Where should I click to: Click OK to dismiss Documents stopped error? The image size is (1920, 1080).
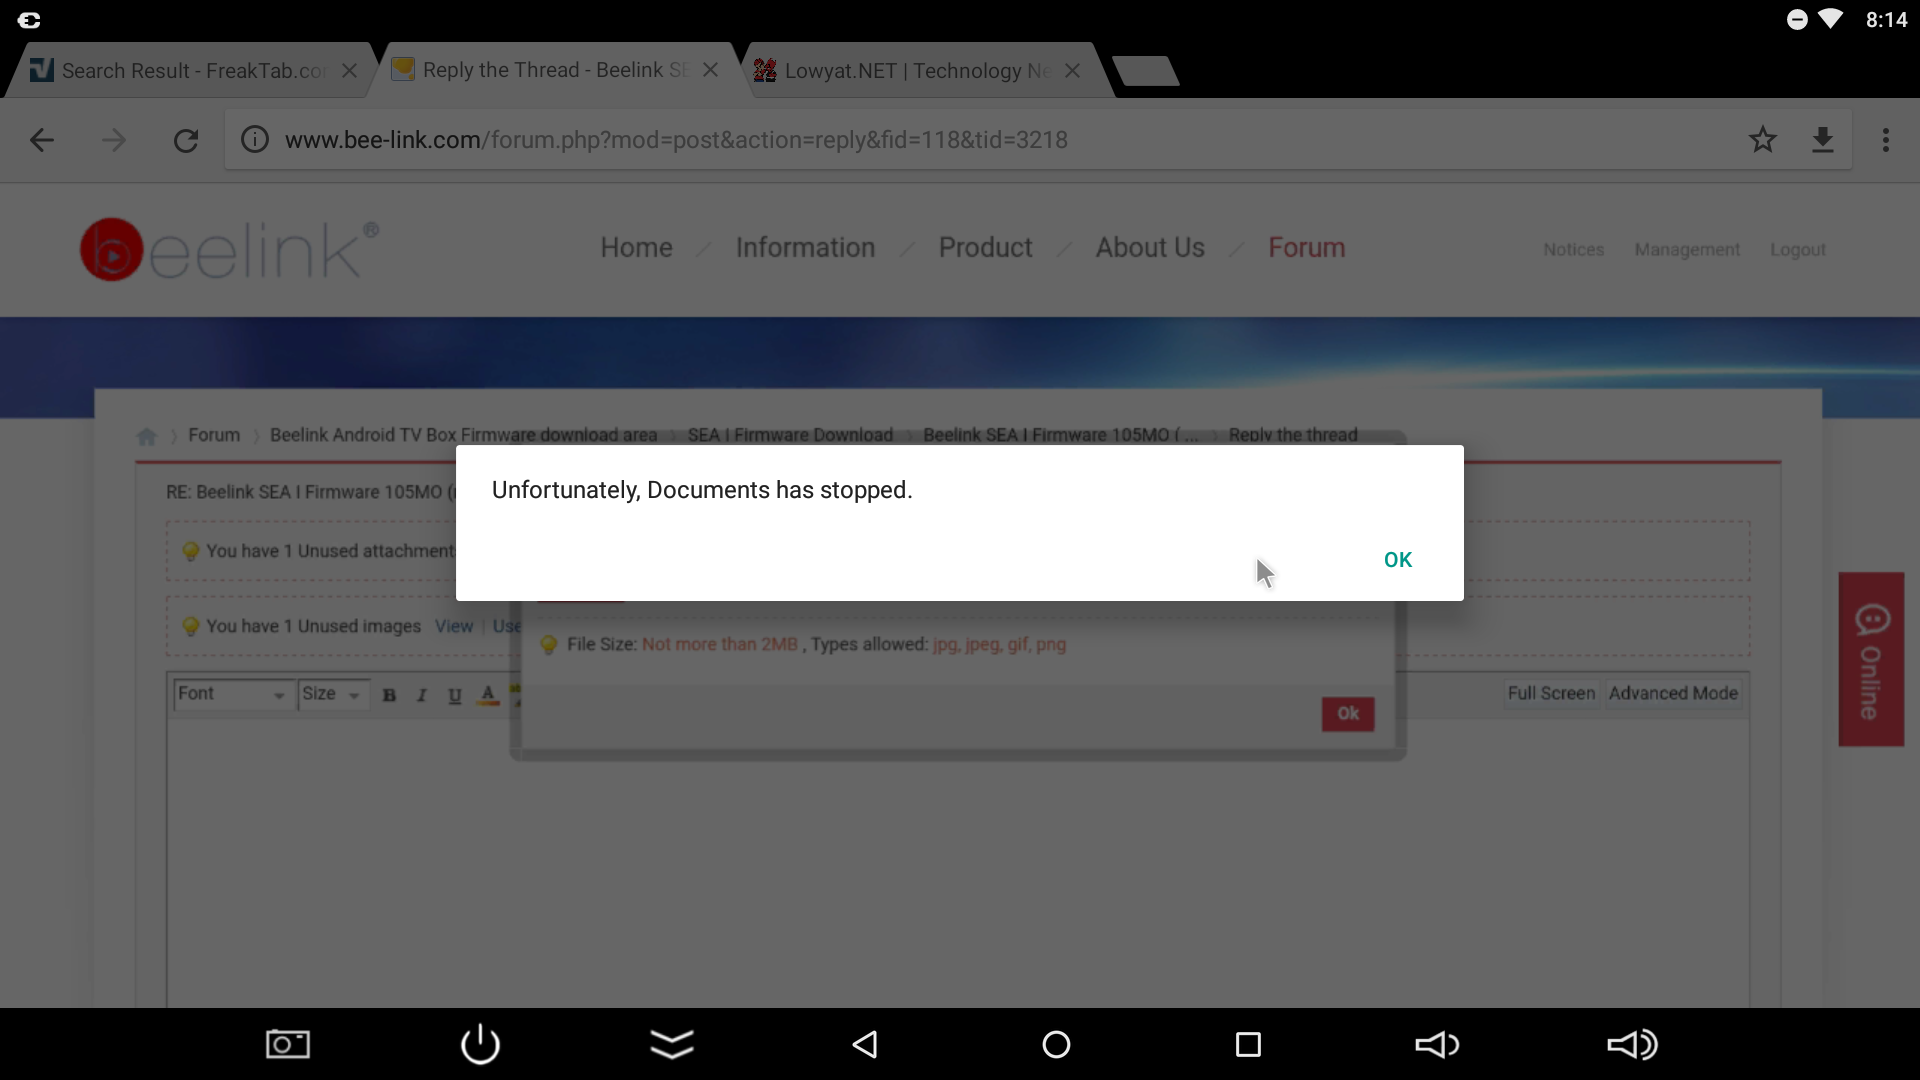1398,559
